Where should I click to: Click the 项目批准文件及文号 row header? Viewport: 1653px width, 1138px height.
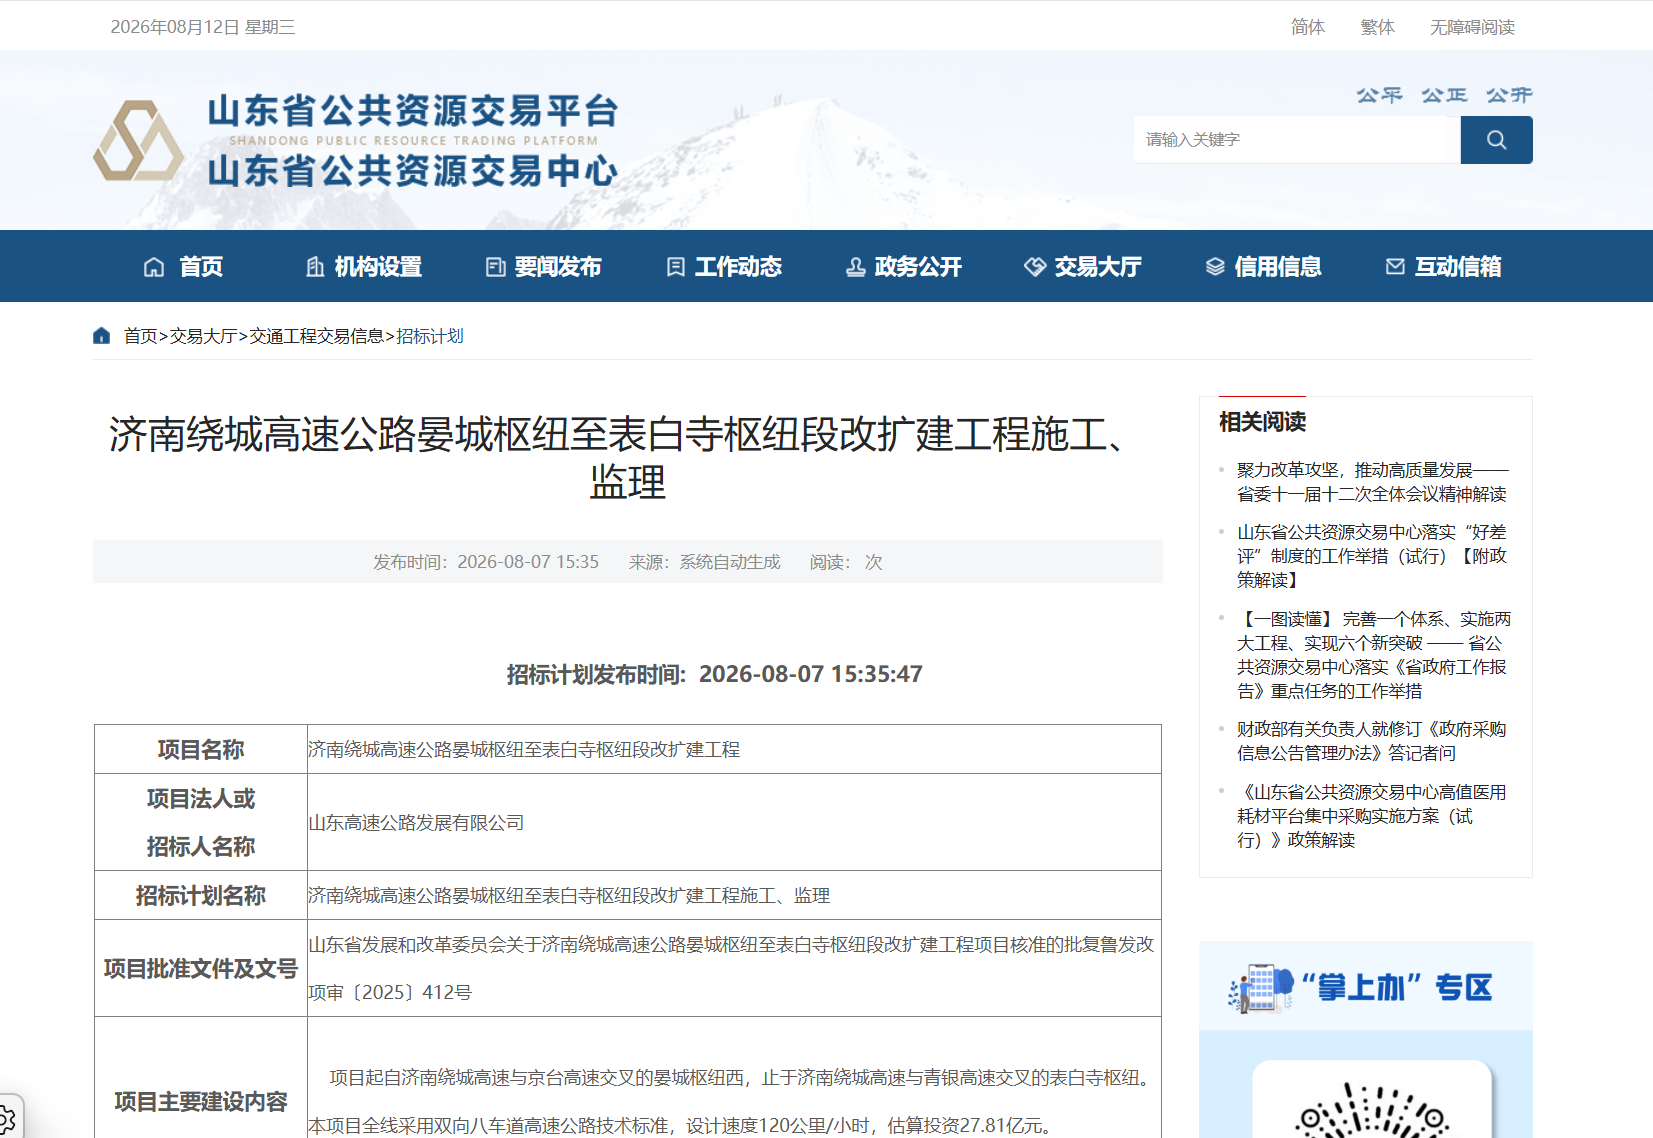tap(201, 968)
